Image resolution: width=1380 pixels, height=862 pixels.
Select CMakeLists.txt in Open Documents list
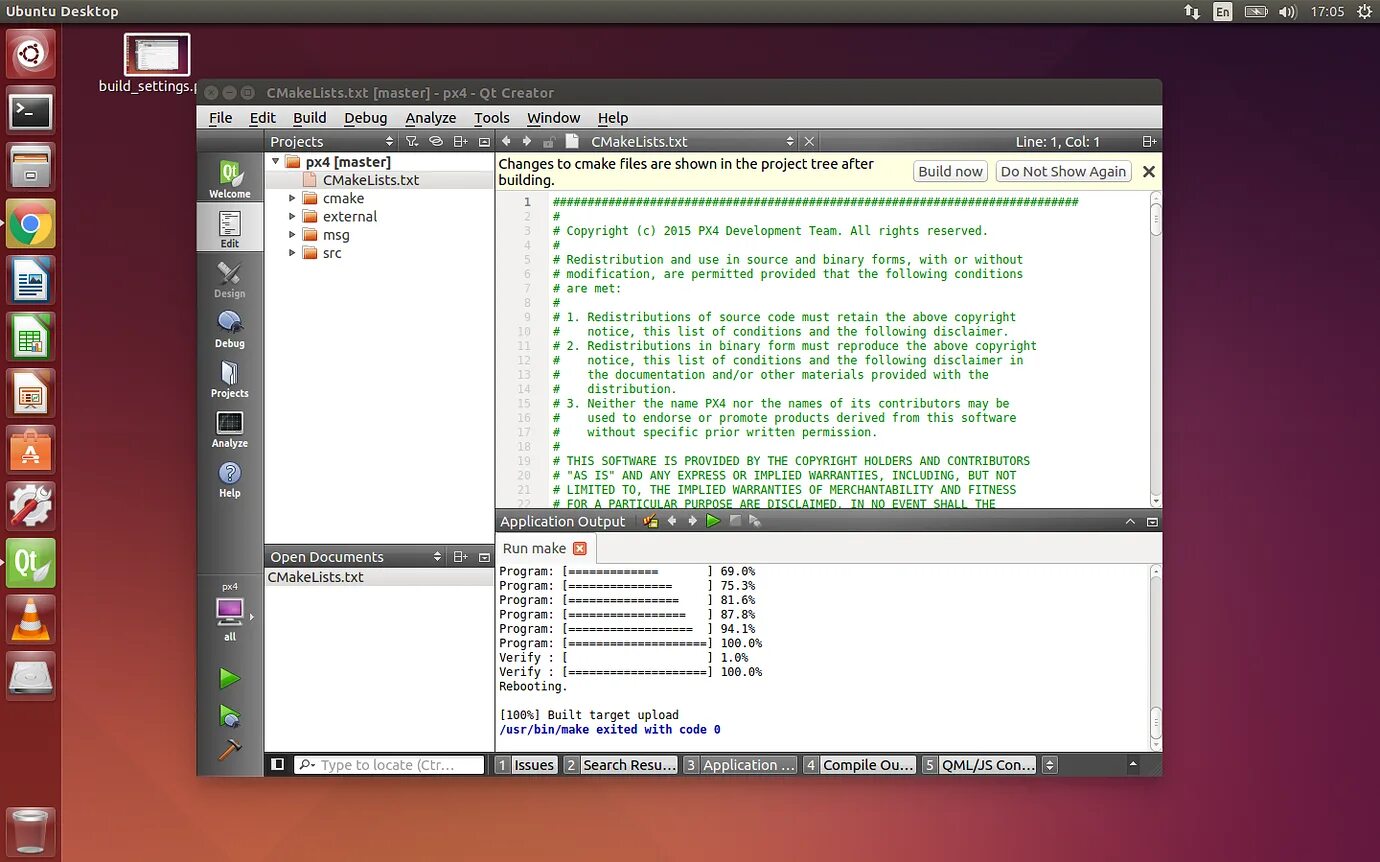tap(380, 577)
